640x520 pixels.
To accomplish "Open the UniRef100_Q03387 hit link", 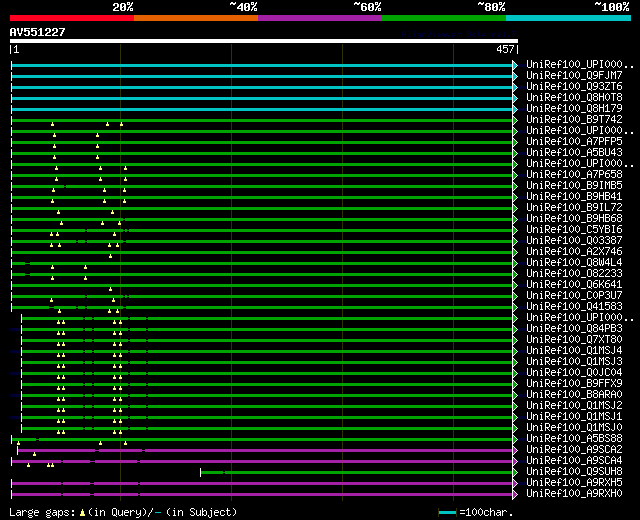I will 574,241.
